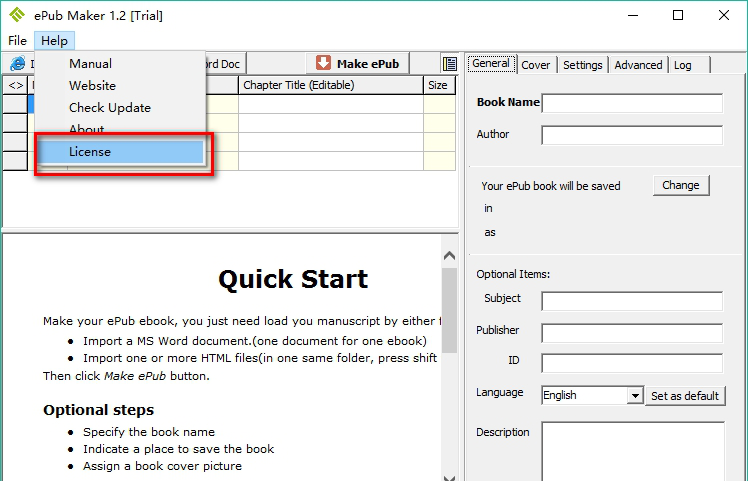Close the ePub Maker window
The height and width of the screenshot is (500, 748).
(724, 15)
